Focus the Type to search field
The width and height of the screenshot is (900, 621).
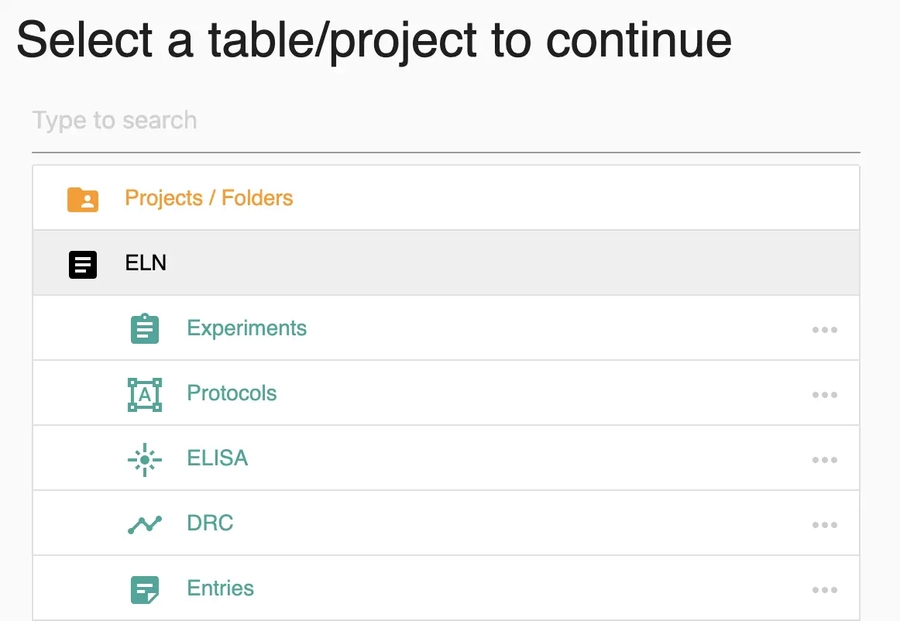coord(445,121)
